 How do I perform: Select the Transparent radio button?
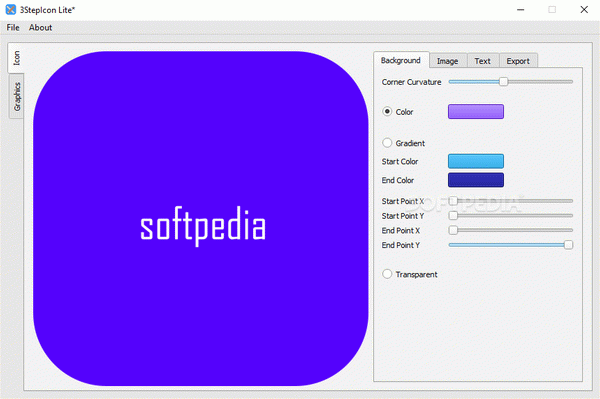[387, 274]
